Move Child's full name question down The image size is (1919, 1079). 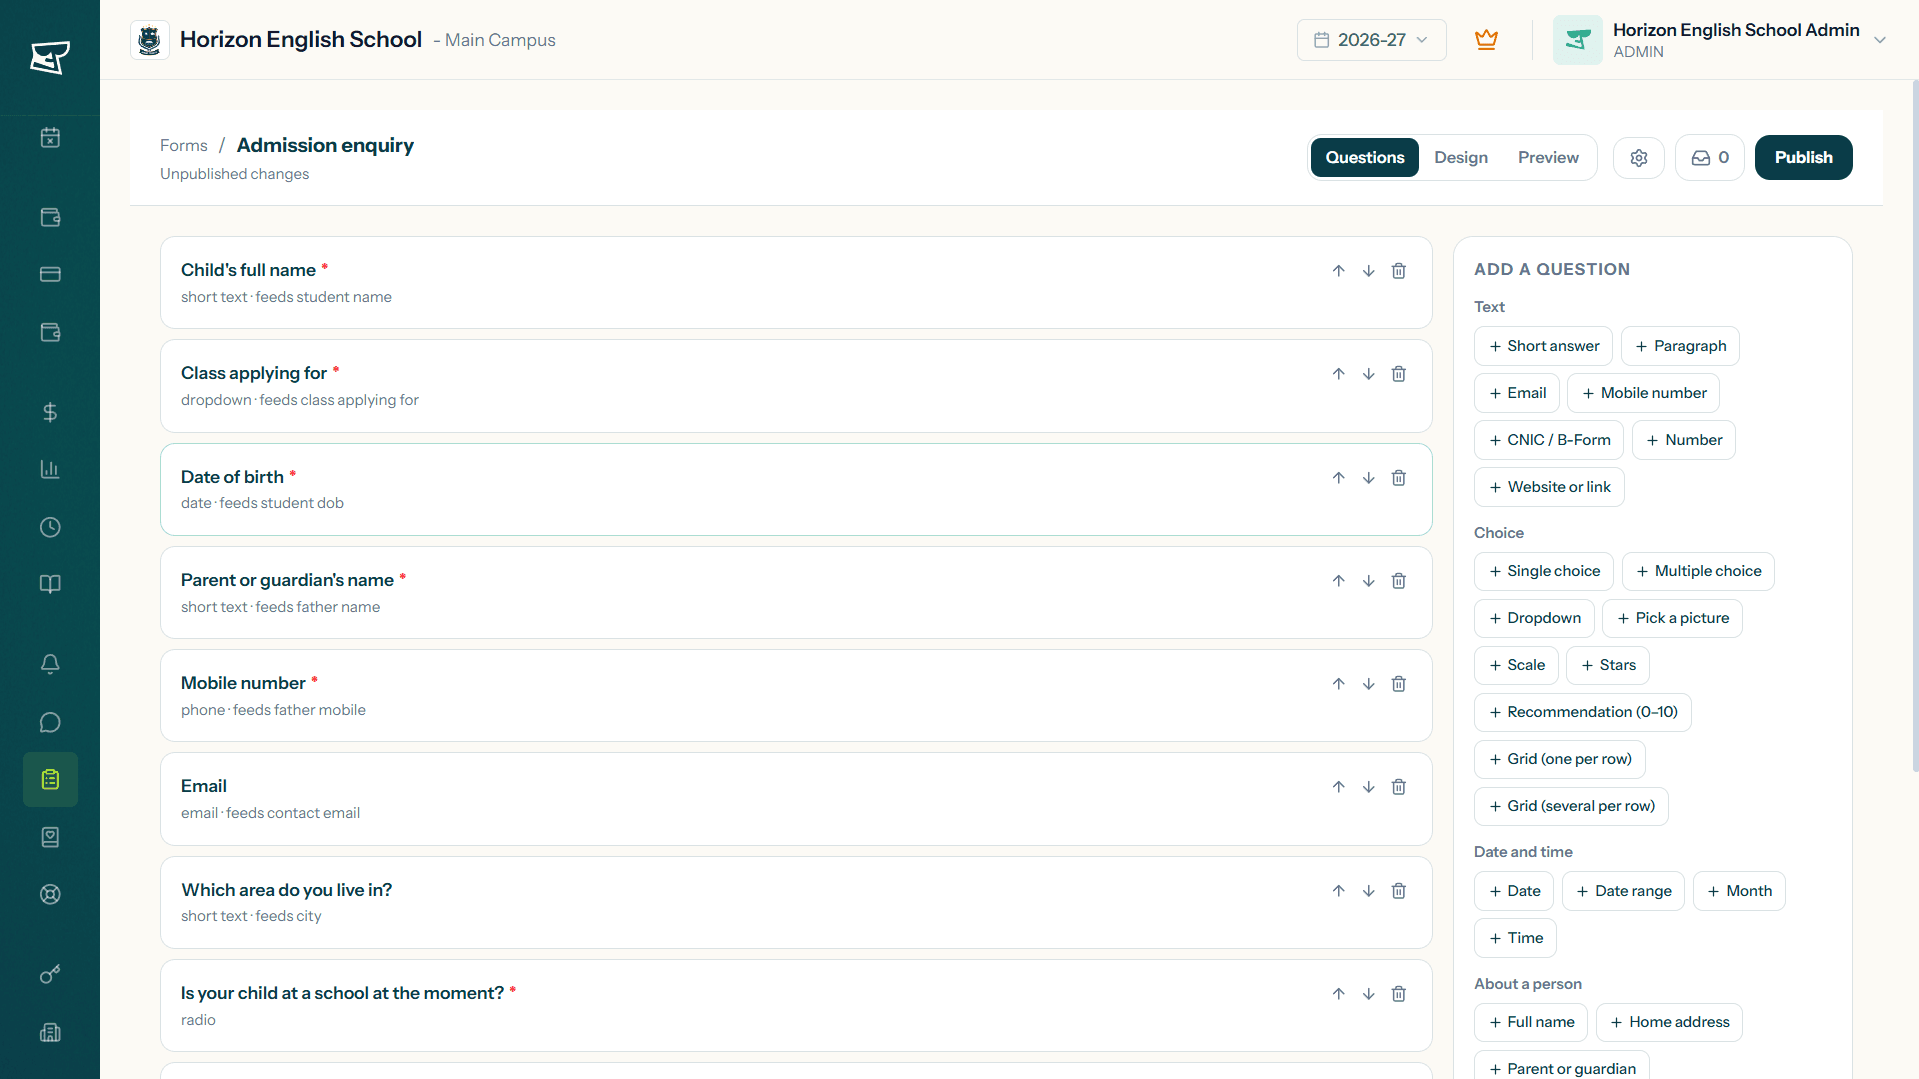click(x=1368, y=271)
